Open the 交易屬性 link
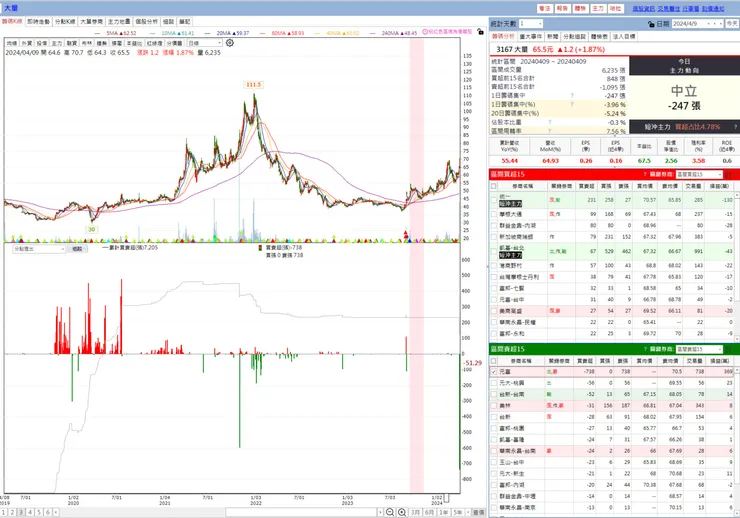Image resolution: width=740 pixels, height=518 pixels. click(669, 8)
